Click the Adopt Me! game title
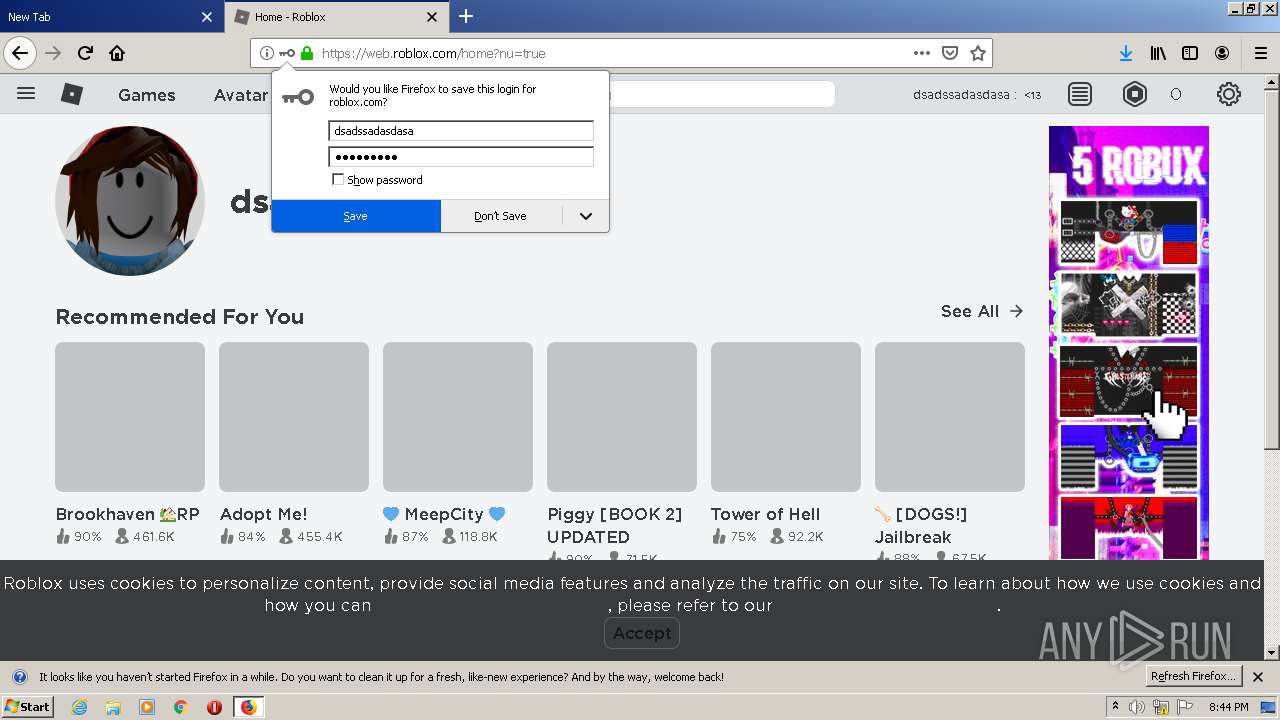The height and width of the screenshot is (720, 1280). [263, 514]
